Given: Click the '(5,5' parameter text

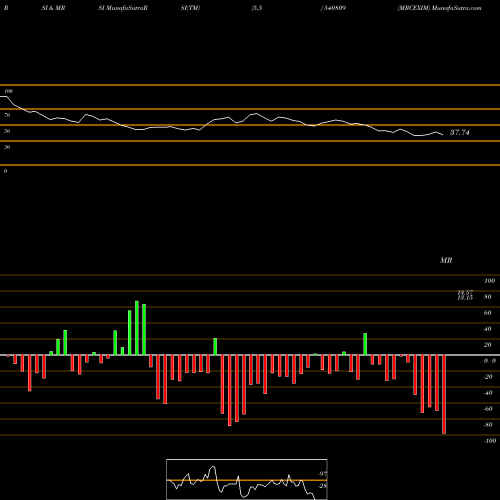Looking at the screenshot, I should [x=257, y=8].
